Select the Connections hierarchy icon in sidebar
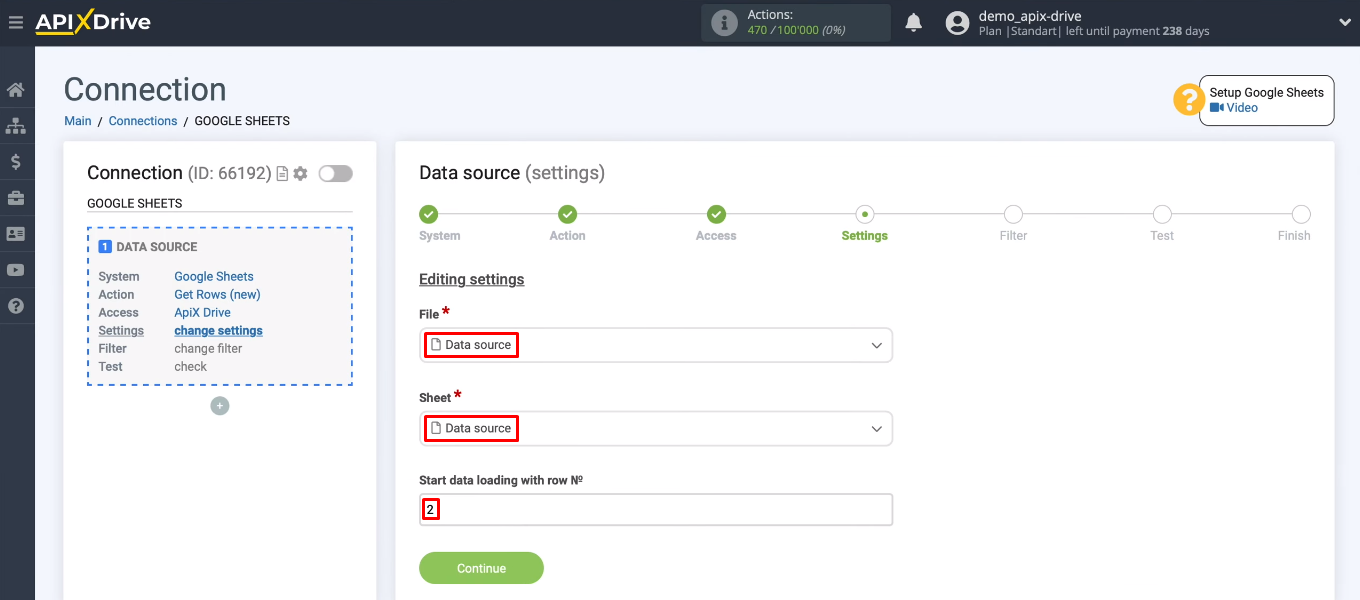This screenshot has width=1360, height=600. (16, 125)
